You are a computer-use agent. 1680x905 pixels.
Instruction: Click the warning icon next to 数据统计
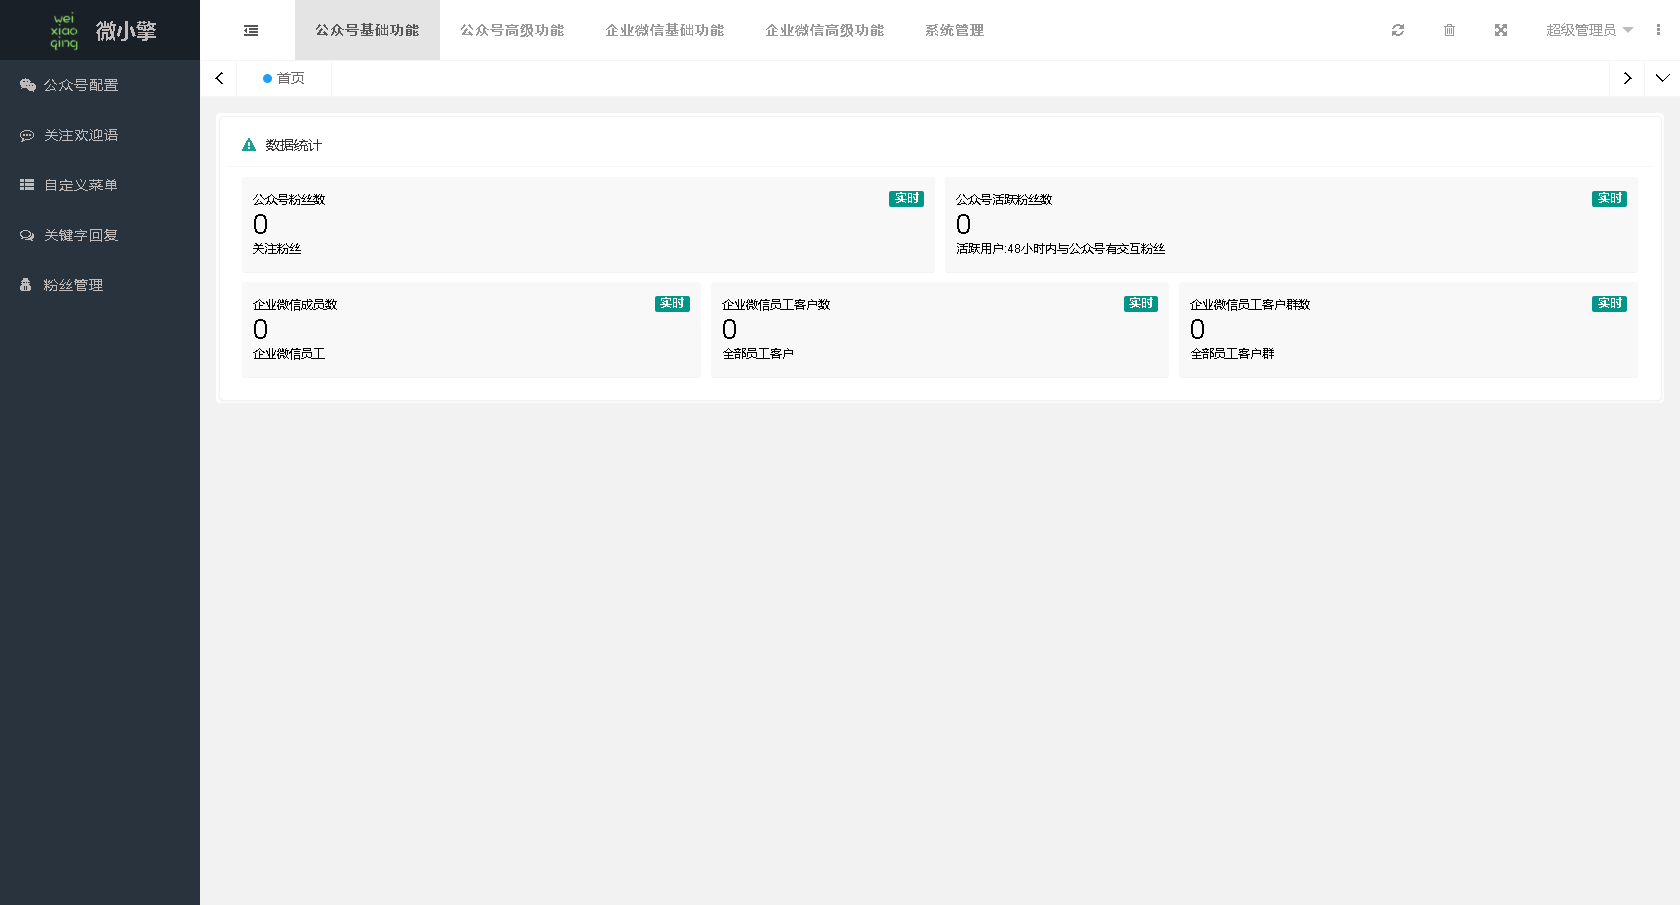point(249,145)
